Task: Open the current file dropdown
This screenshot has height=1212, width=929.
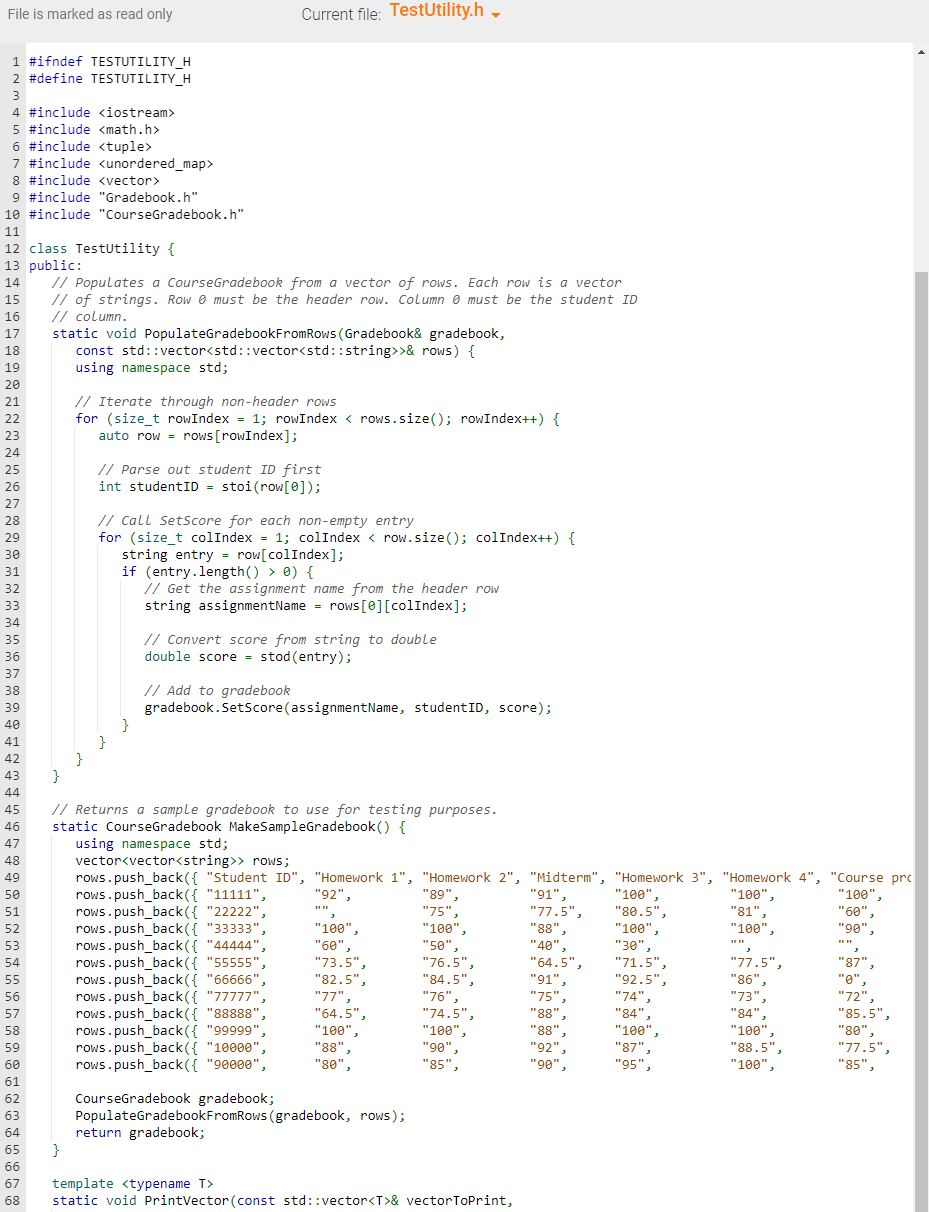Action: (x=494, y=14)
